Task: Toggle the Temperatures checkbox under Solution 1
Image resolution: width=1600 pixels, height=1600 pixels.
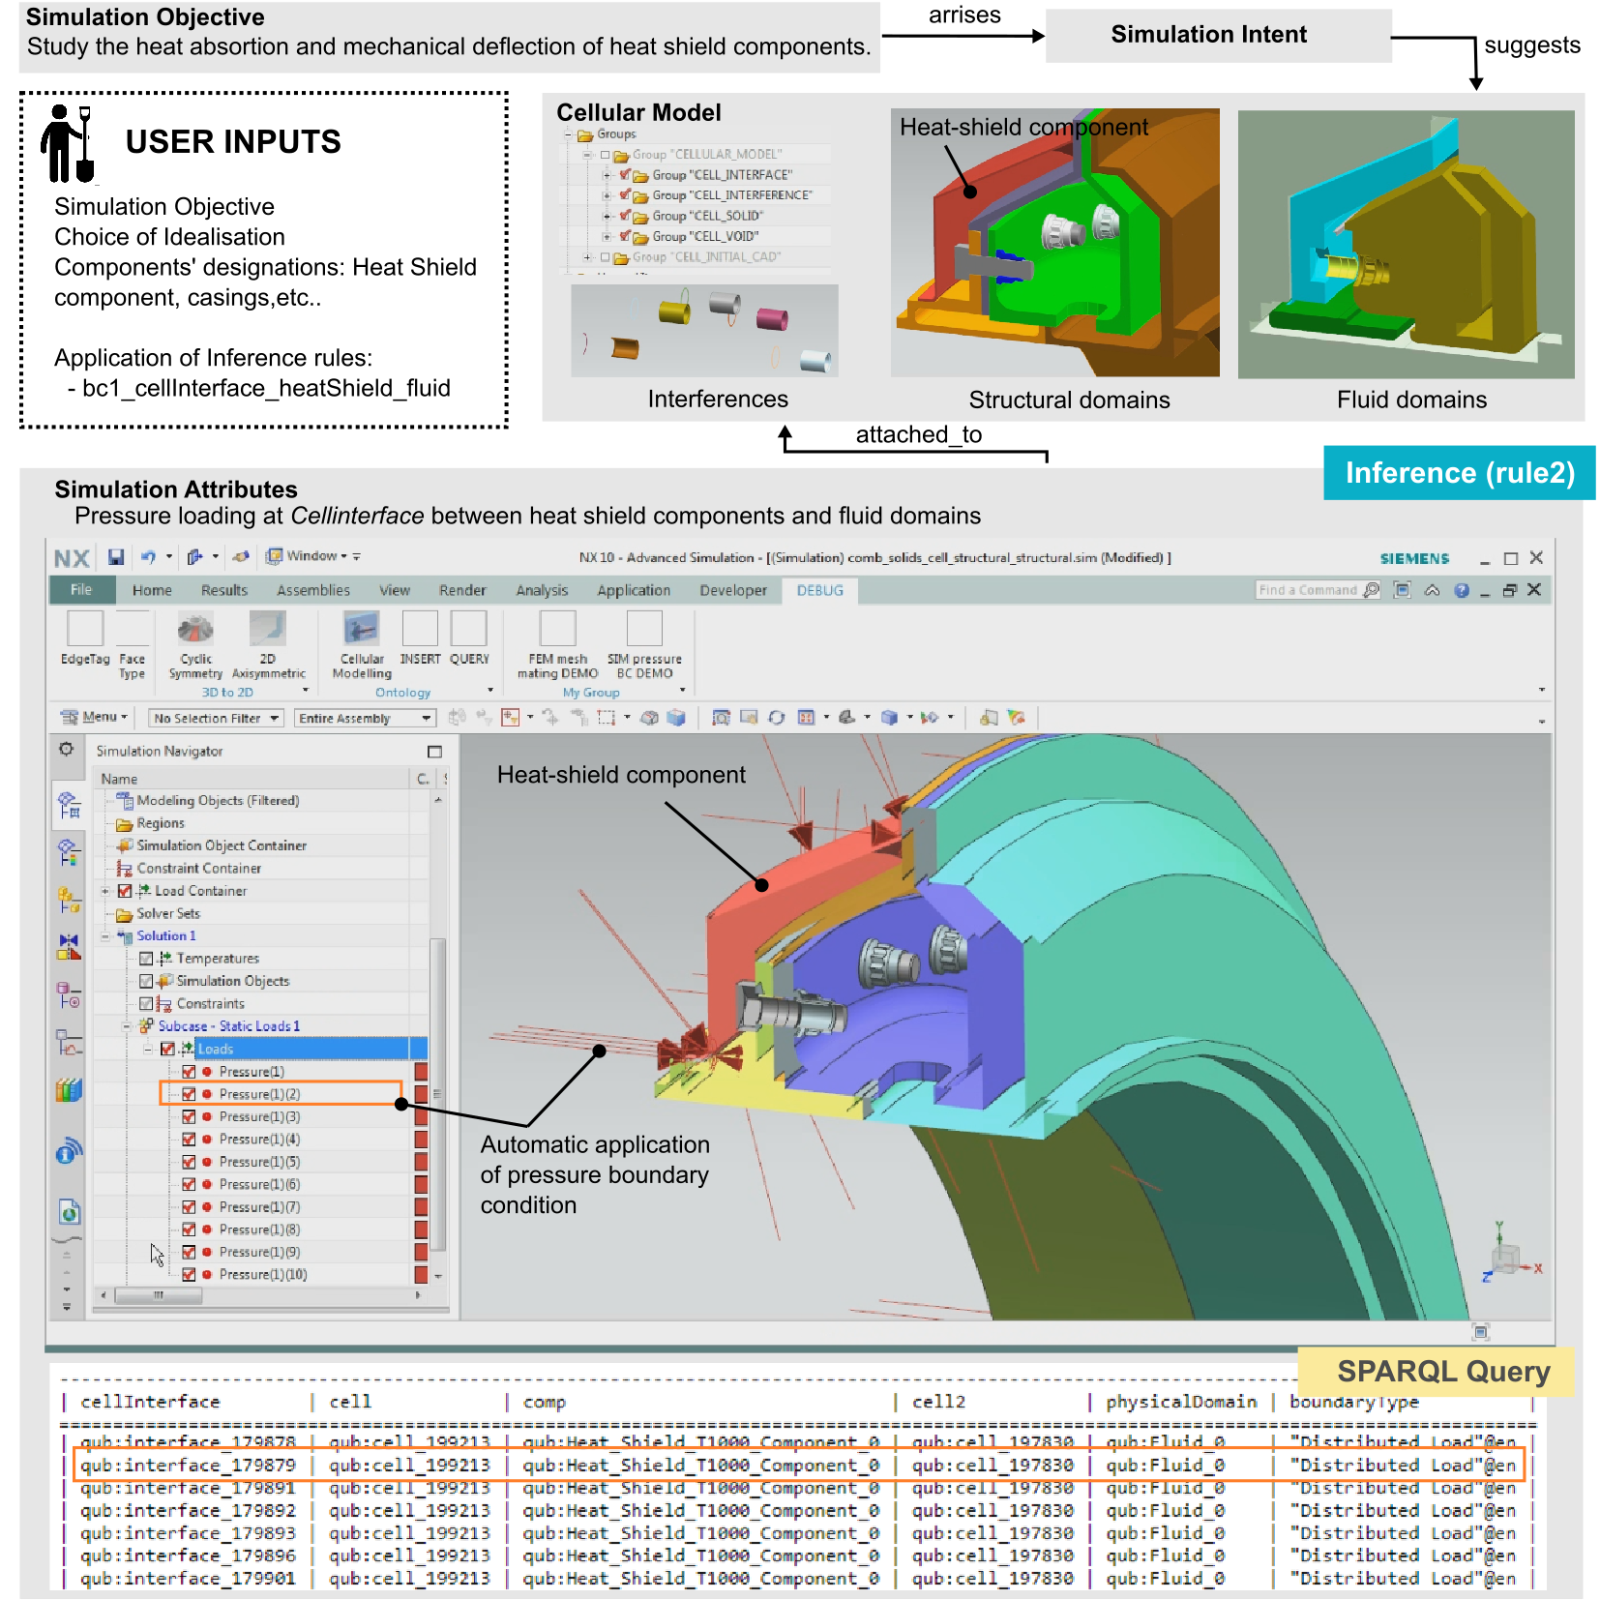Action: (147, 958)
